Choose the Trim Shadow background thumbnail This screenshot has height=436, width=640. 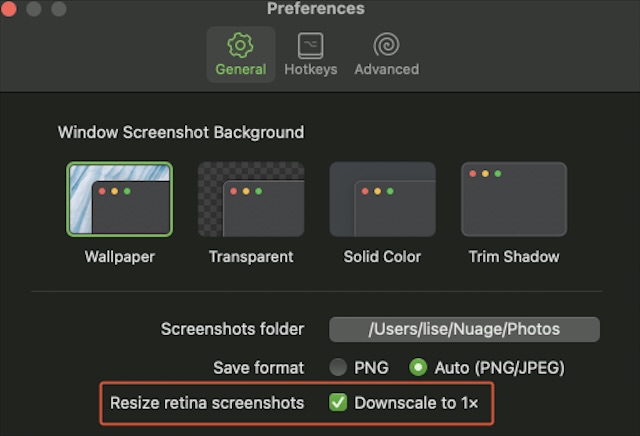(514, 199)
